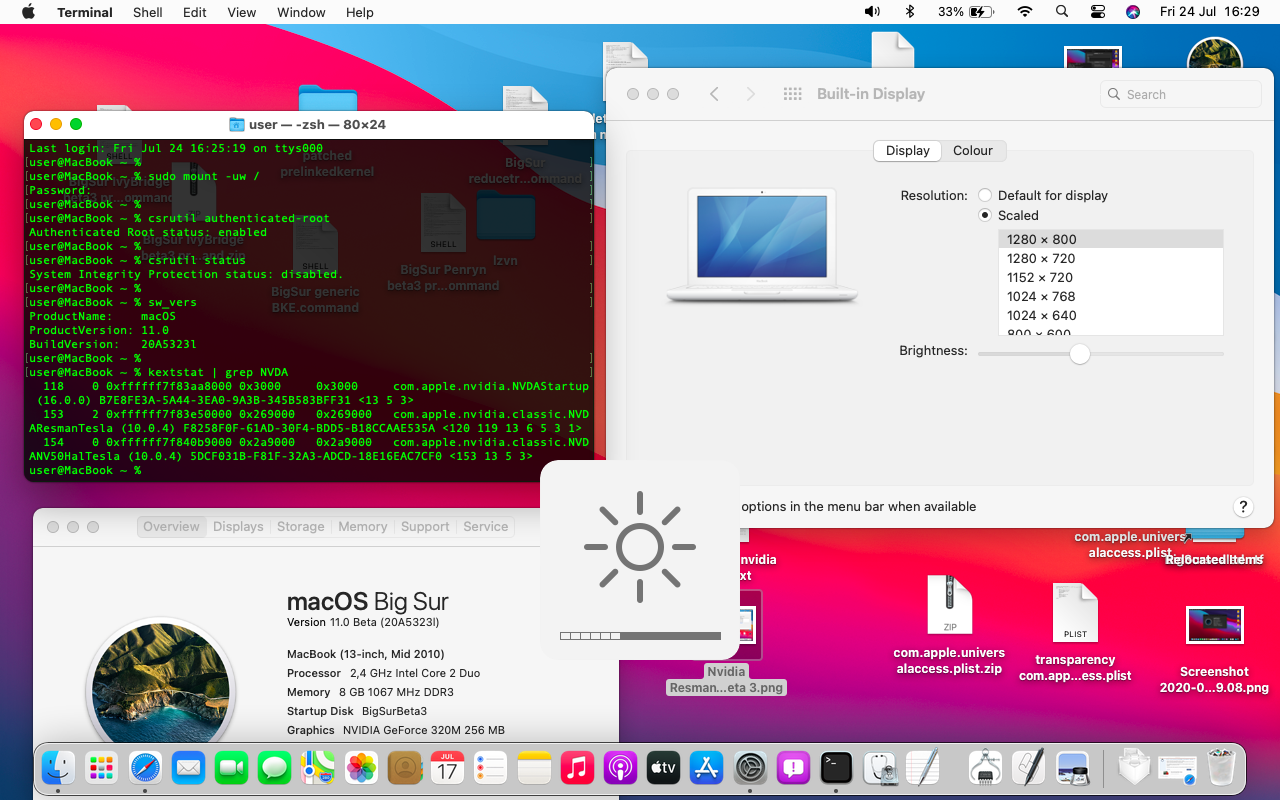
Task: Click the Bluetooth menu bar icon
Action: [x=910, y=12]
